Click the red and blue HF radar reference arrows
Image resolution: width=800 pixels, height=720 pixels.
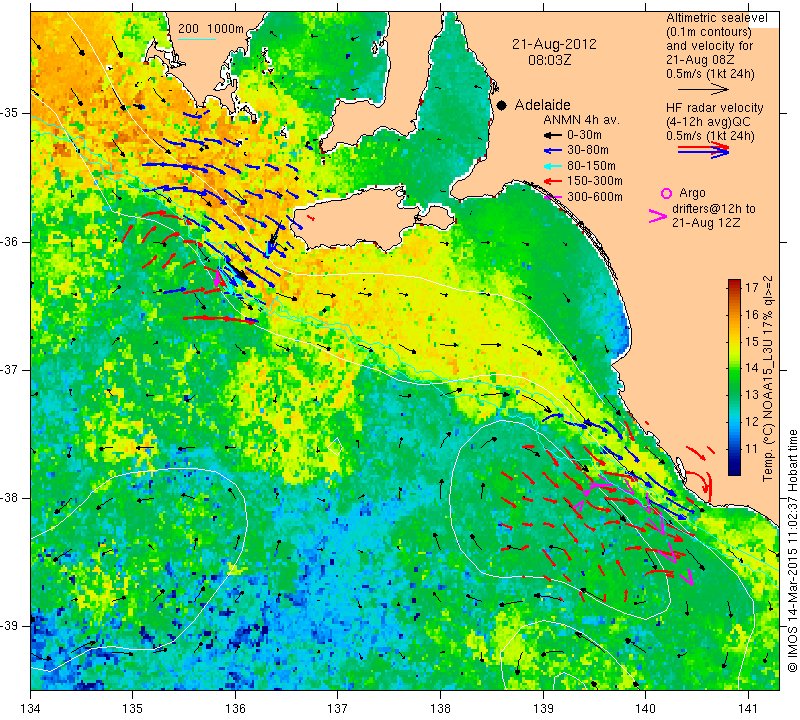coord(703,150)
